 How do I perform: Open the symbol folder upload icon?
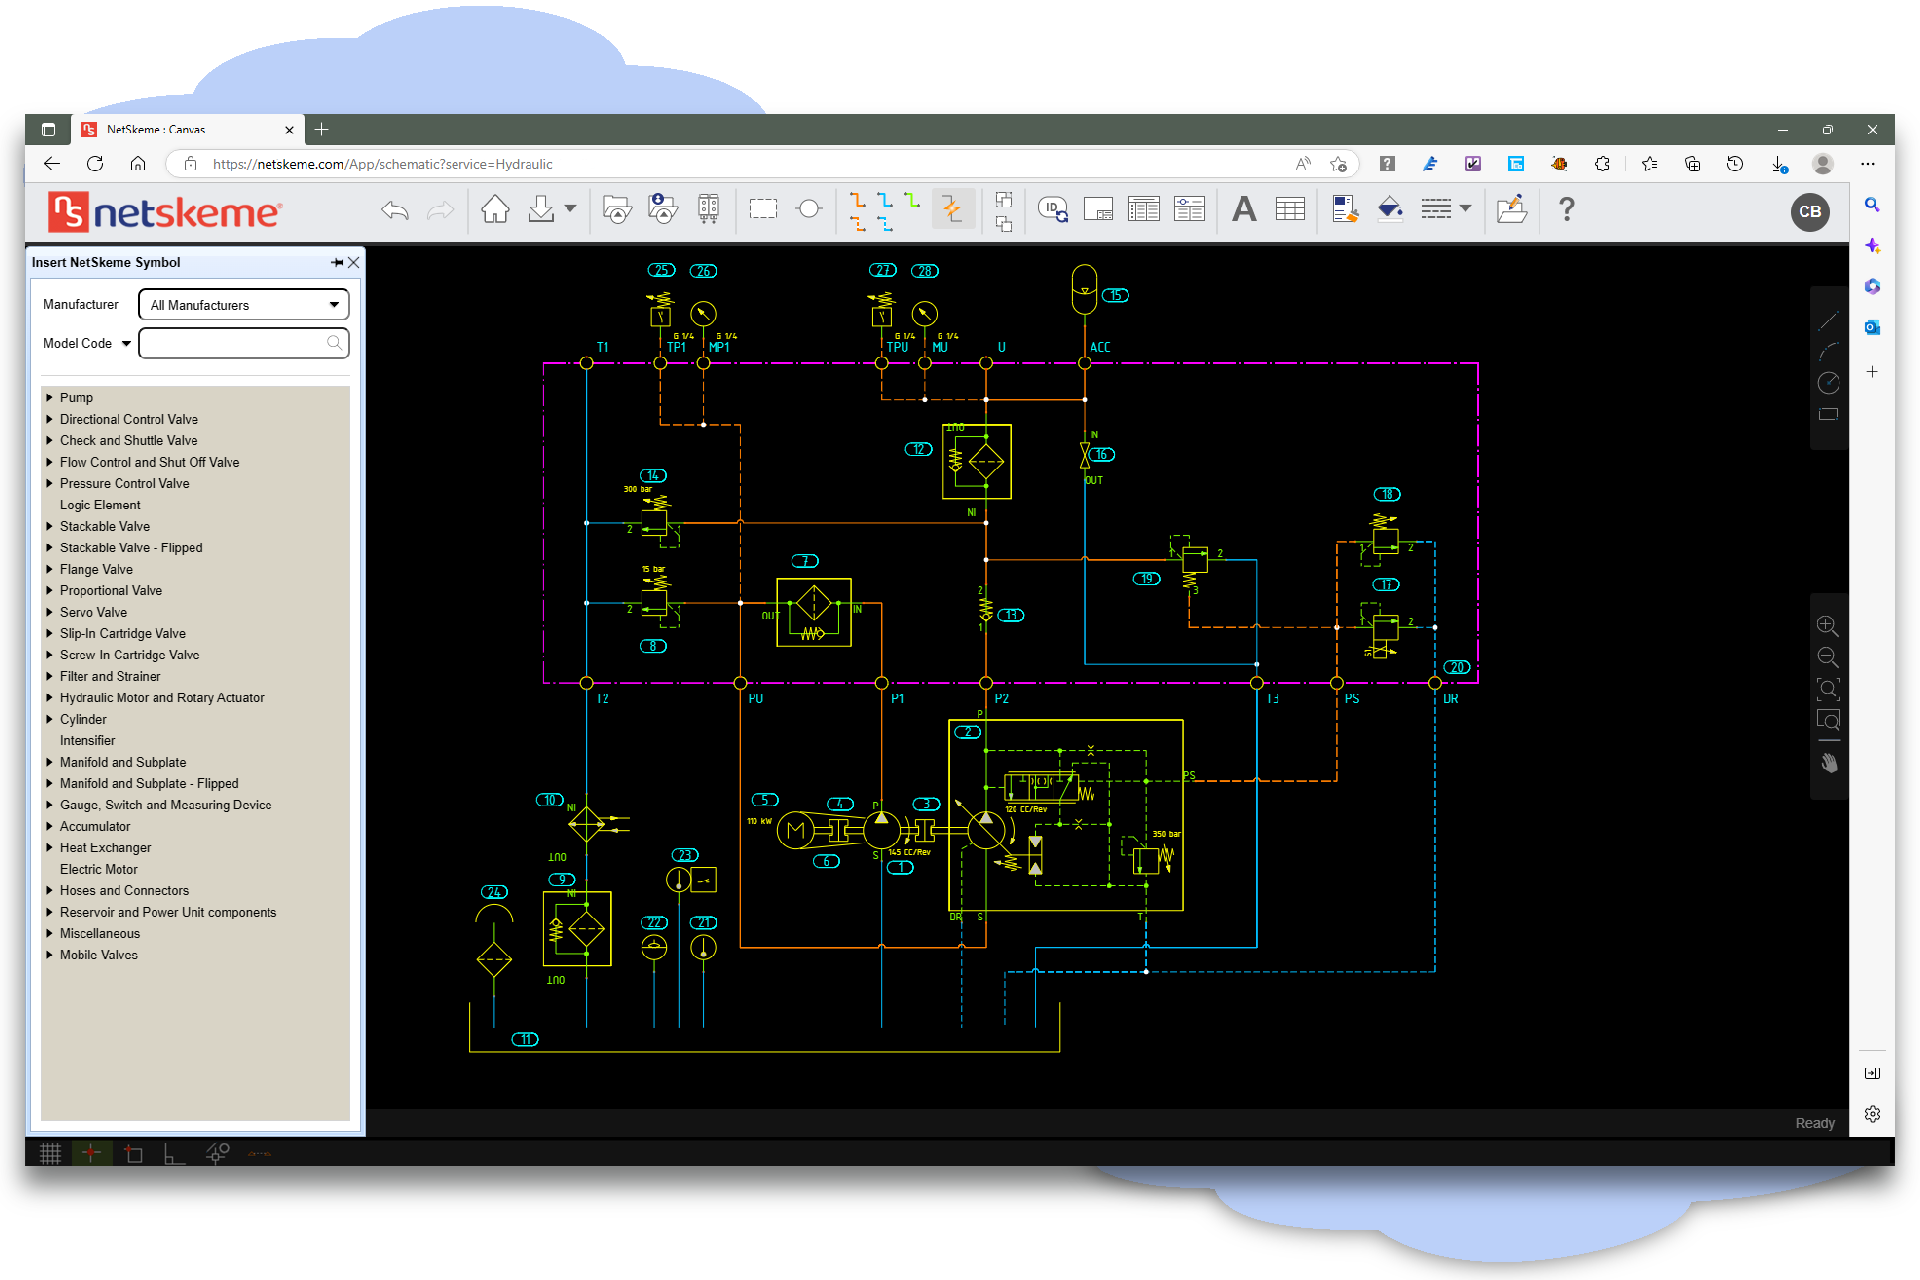pyautogui.click(x=617, y=209)
